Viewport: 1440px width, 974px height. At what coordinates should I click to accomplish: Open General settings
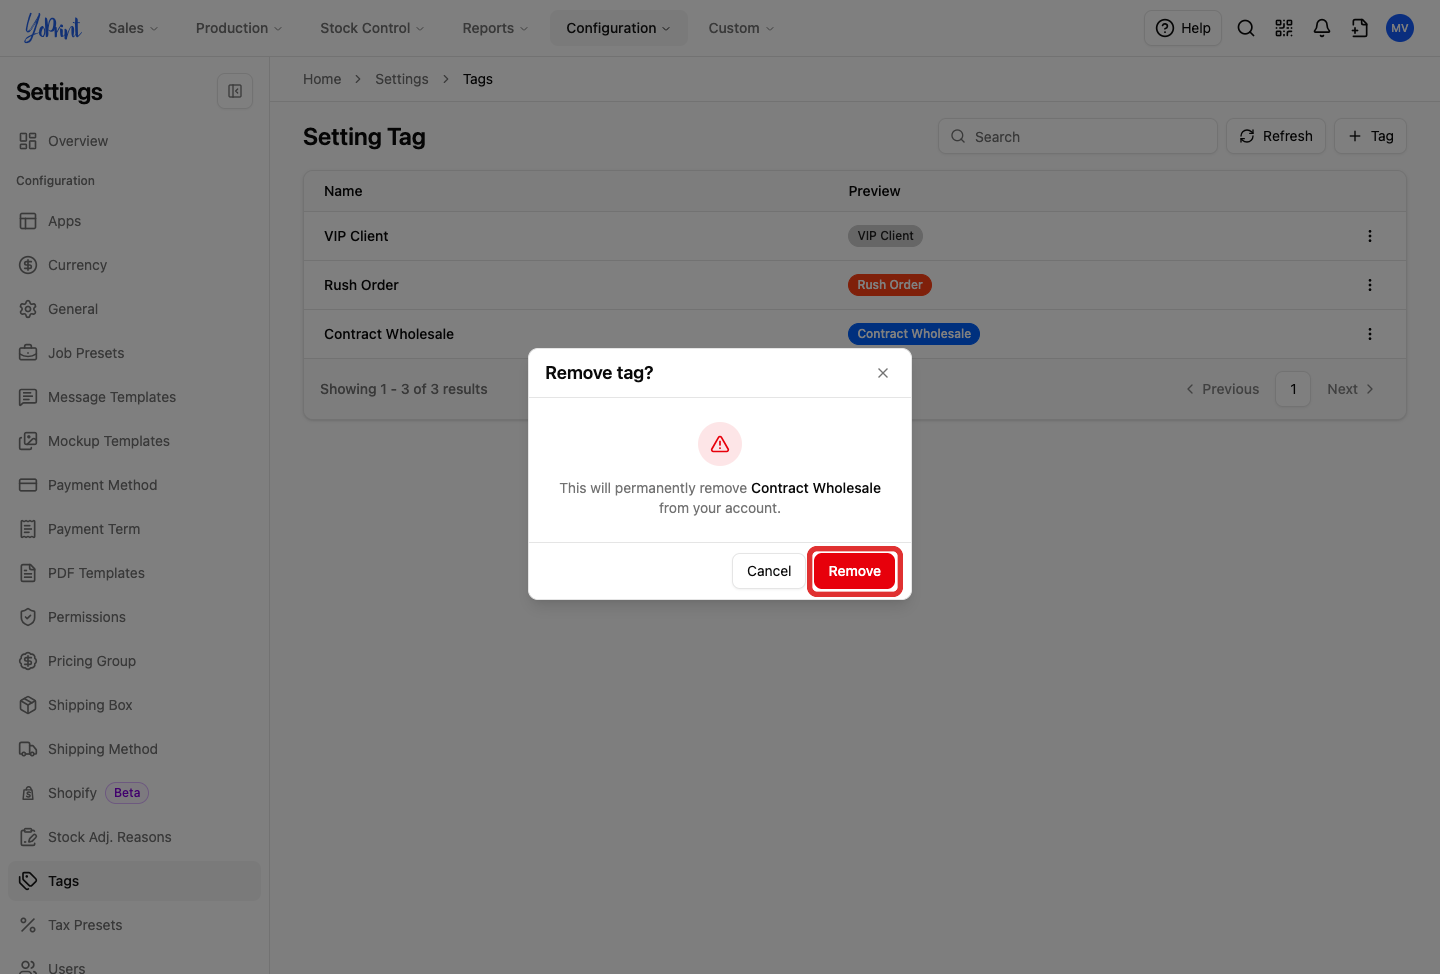(x=134, y=309)
